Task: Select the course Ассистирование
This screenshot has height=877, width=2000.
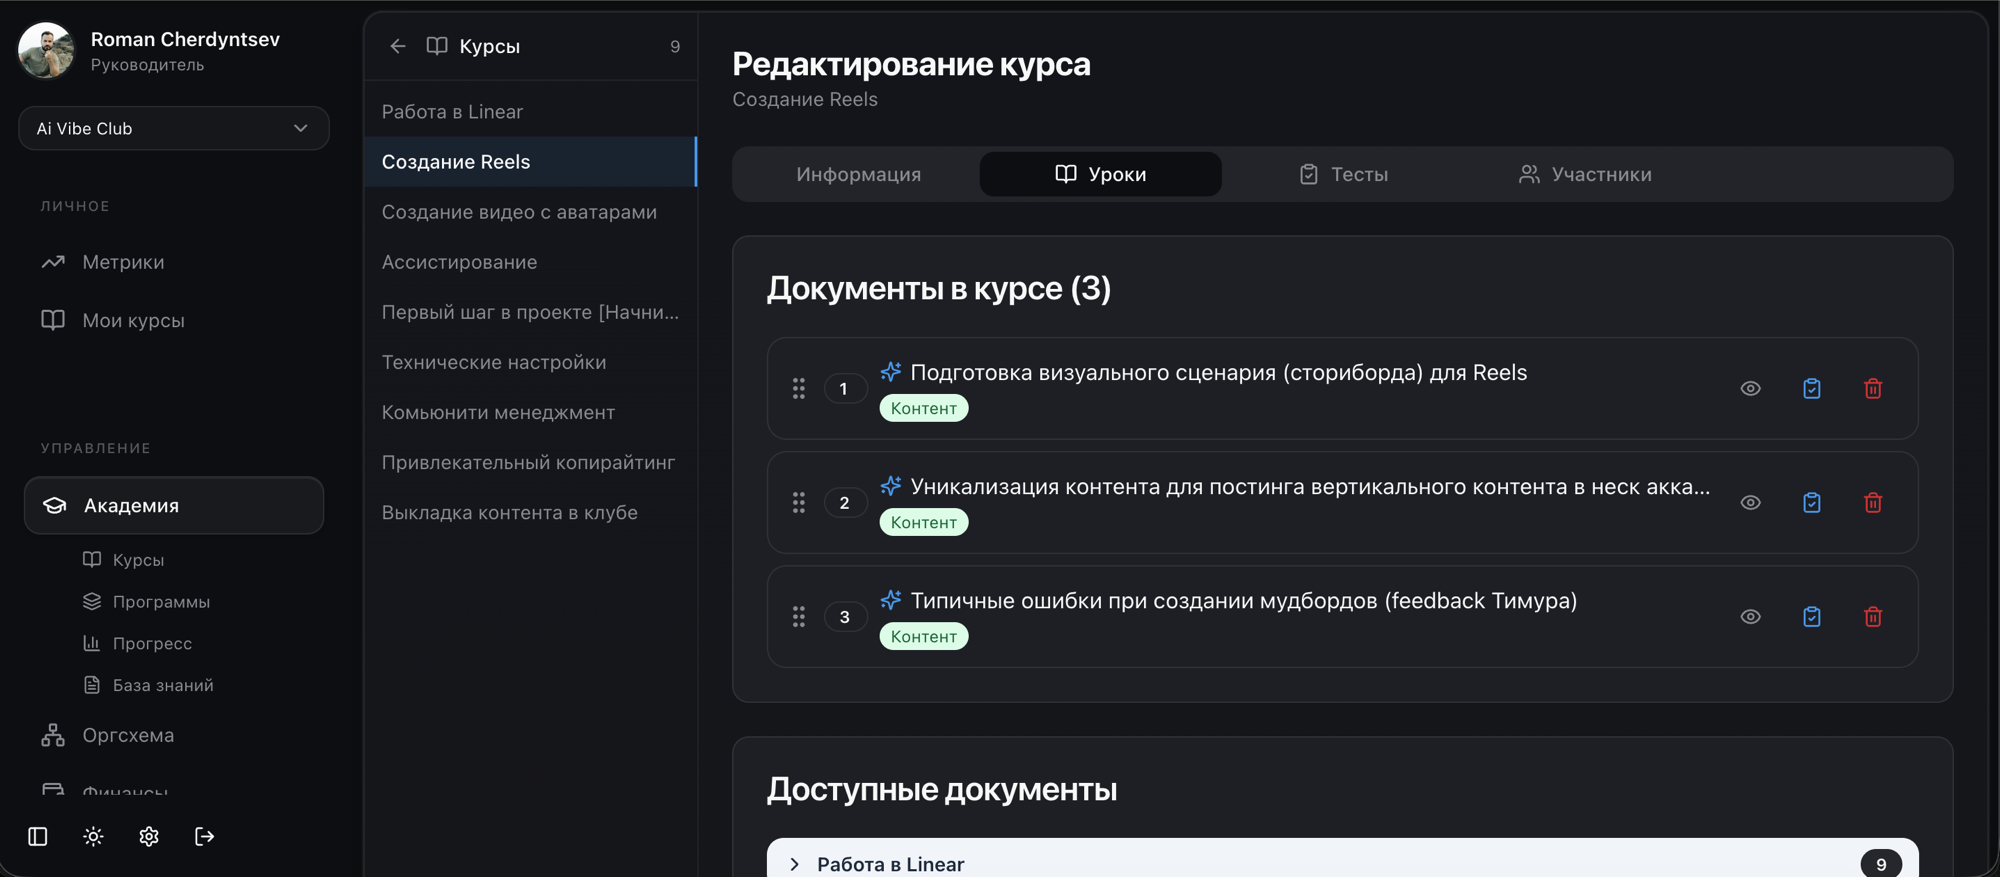Action: pyautogui.click(x=531, y=262)
